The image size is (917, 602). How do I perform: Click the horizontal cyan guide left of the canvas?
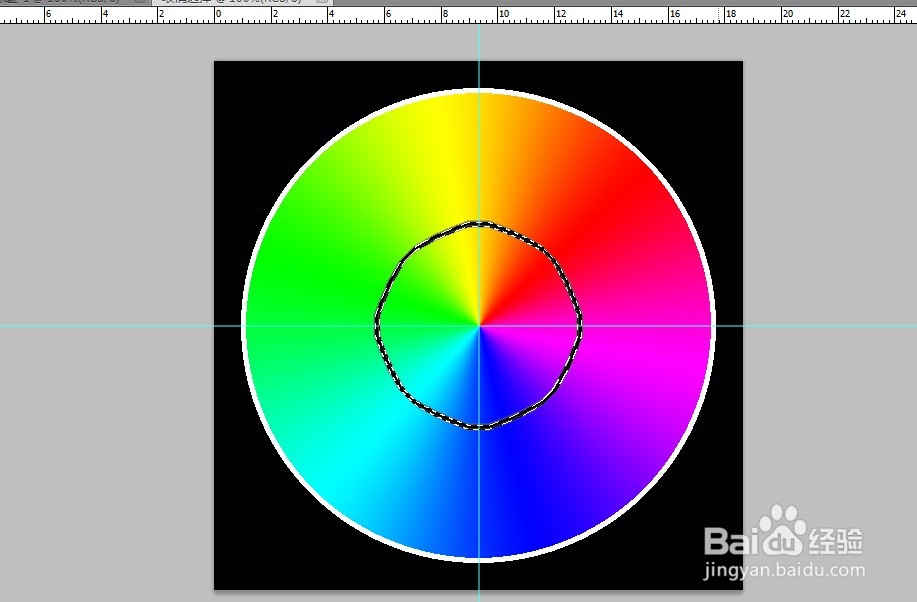[x=106, y=325]
